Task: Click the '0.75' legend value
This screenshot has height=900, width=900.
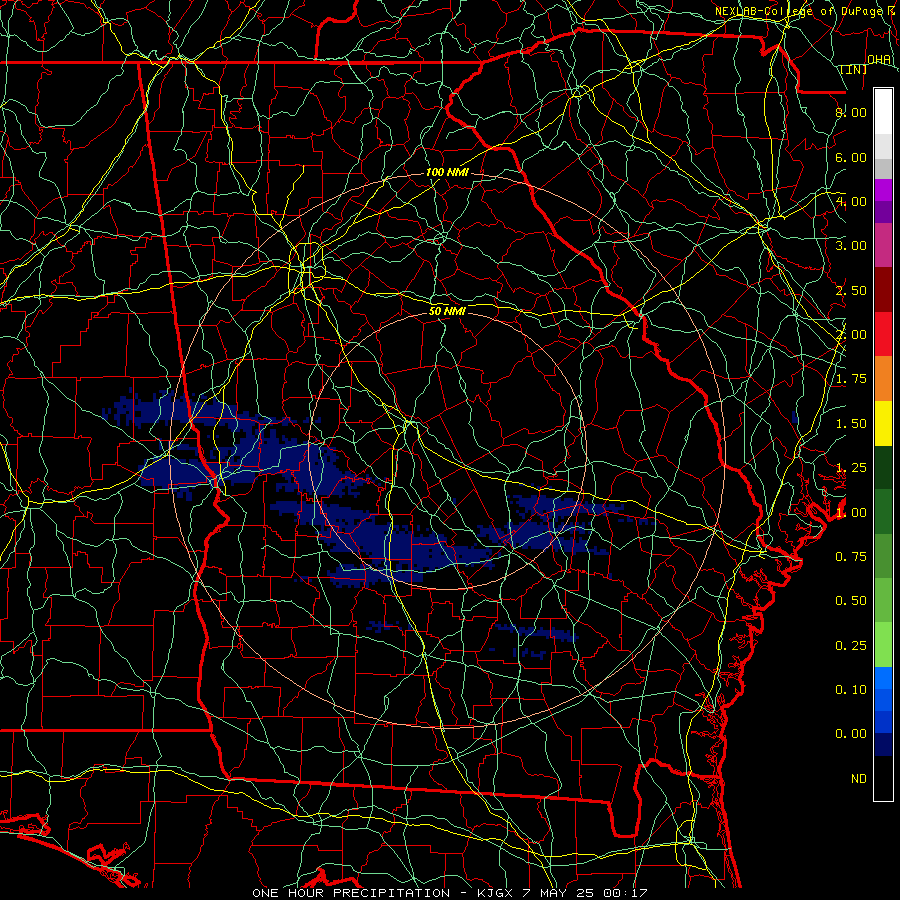Action: coord(851,557)
